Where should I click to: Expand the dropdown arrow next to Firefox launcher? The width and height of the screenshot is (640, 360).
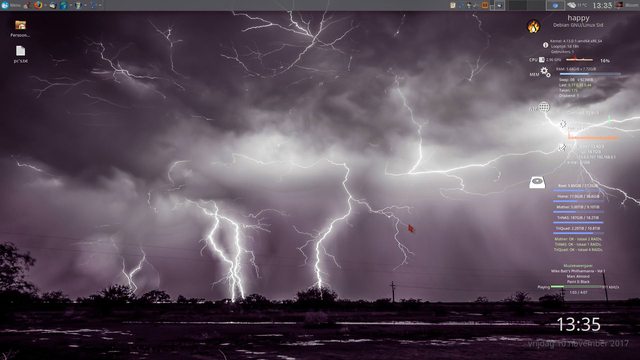45,5
